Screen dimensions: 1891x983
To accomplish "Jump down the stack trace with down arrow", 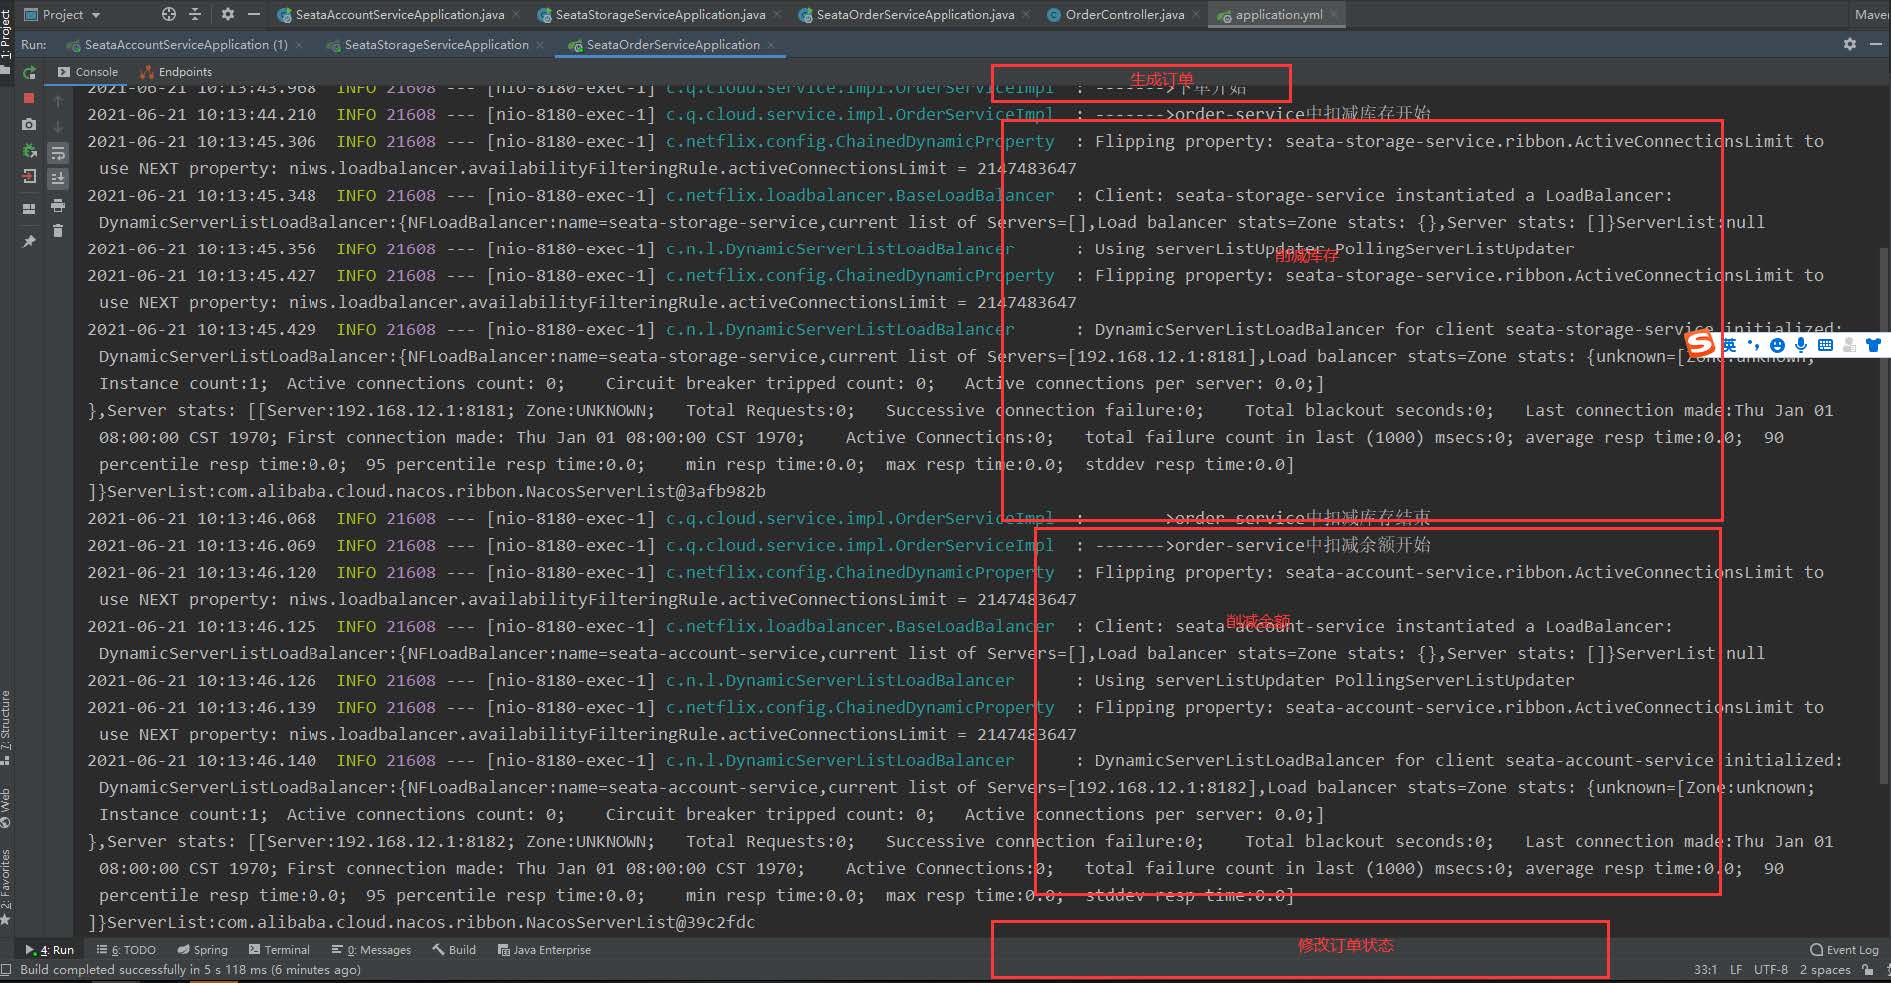I will [x=58, y=127].
